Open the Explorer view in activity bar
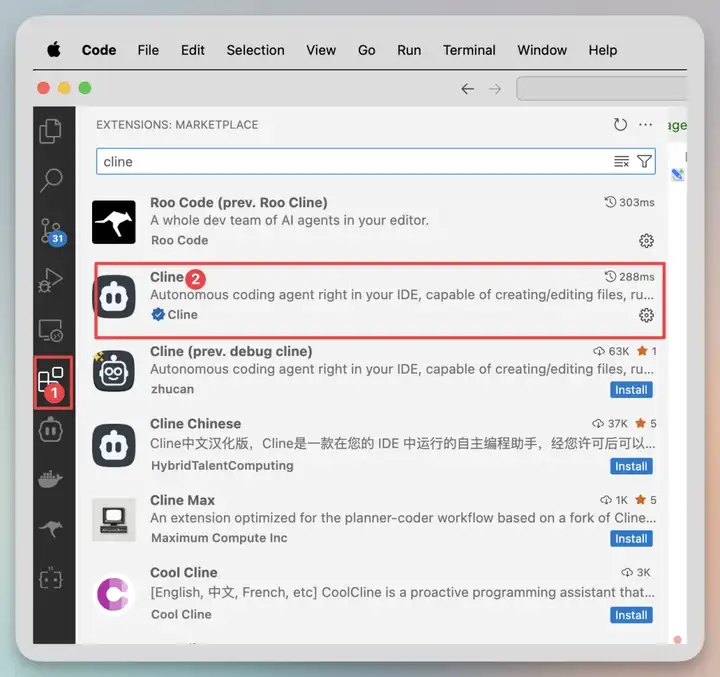Screen dimensions: 720x677 coord(51,131)
